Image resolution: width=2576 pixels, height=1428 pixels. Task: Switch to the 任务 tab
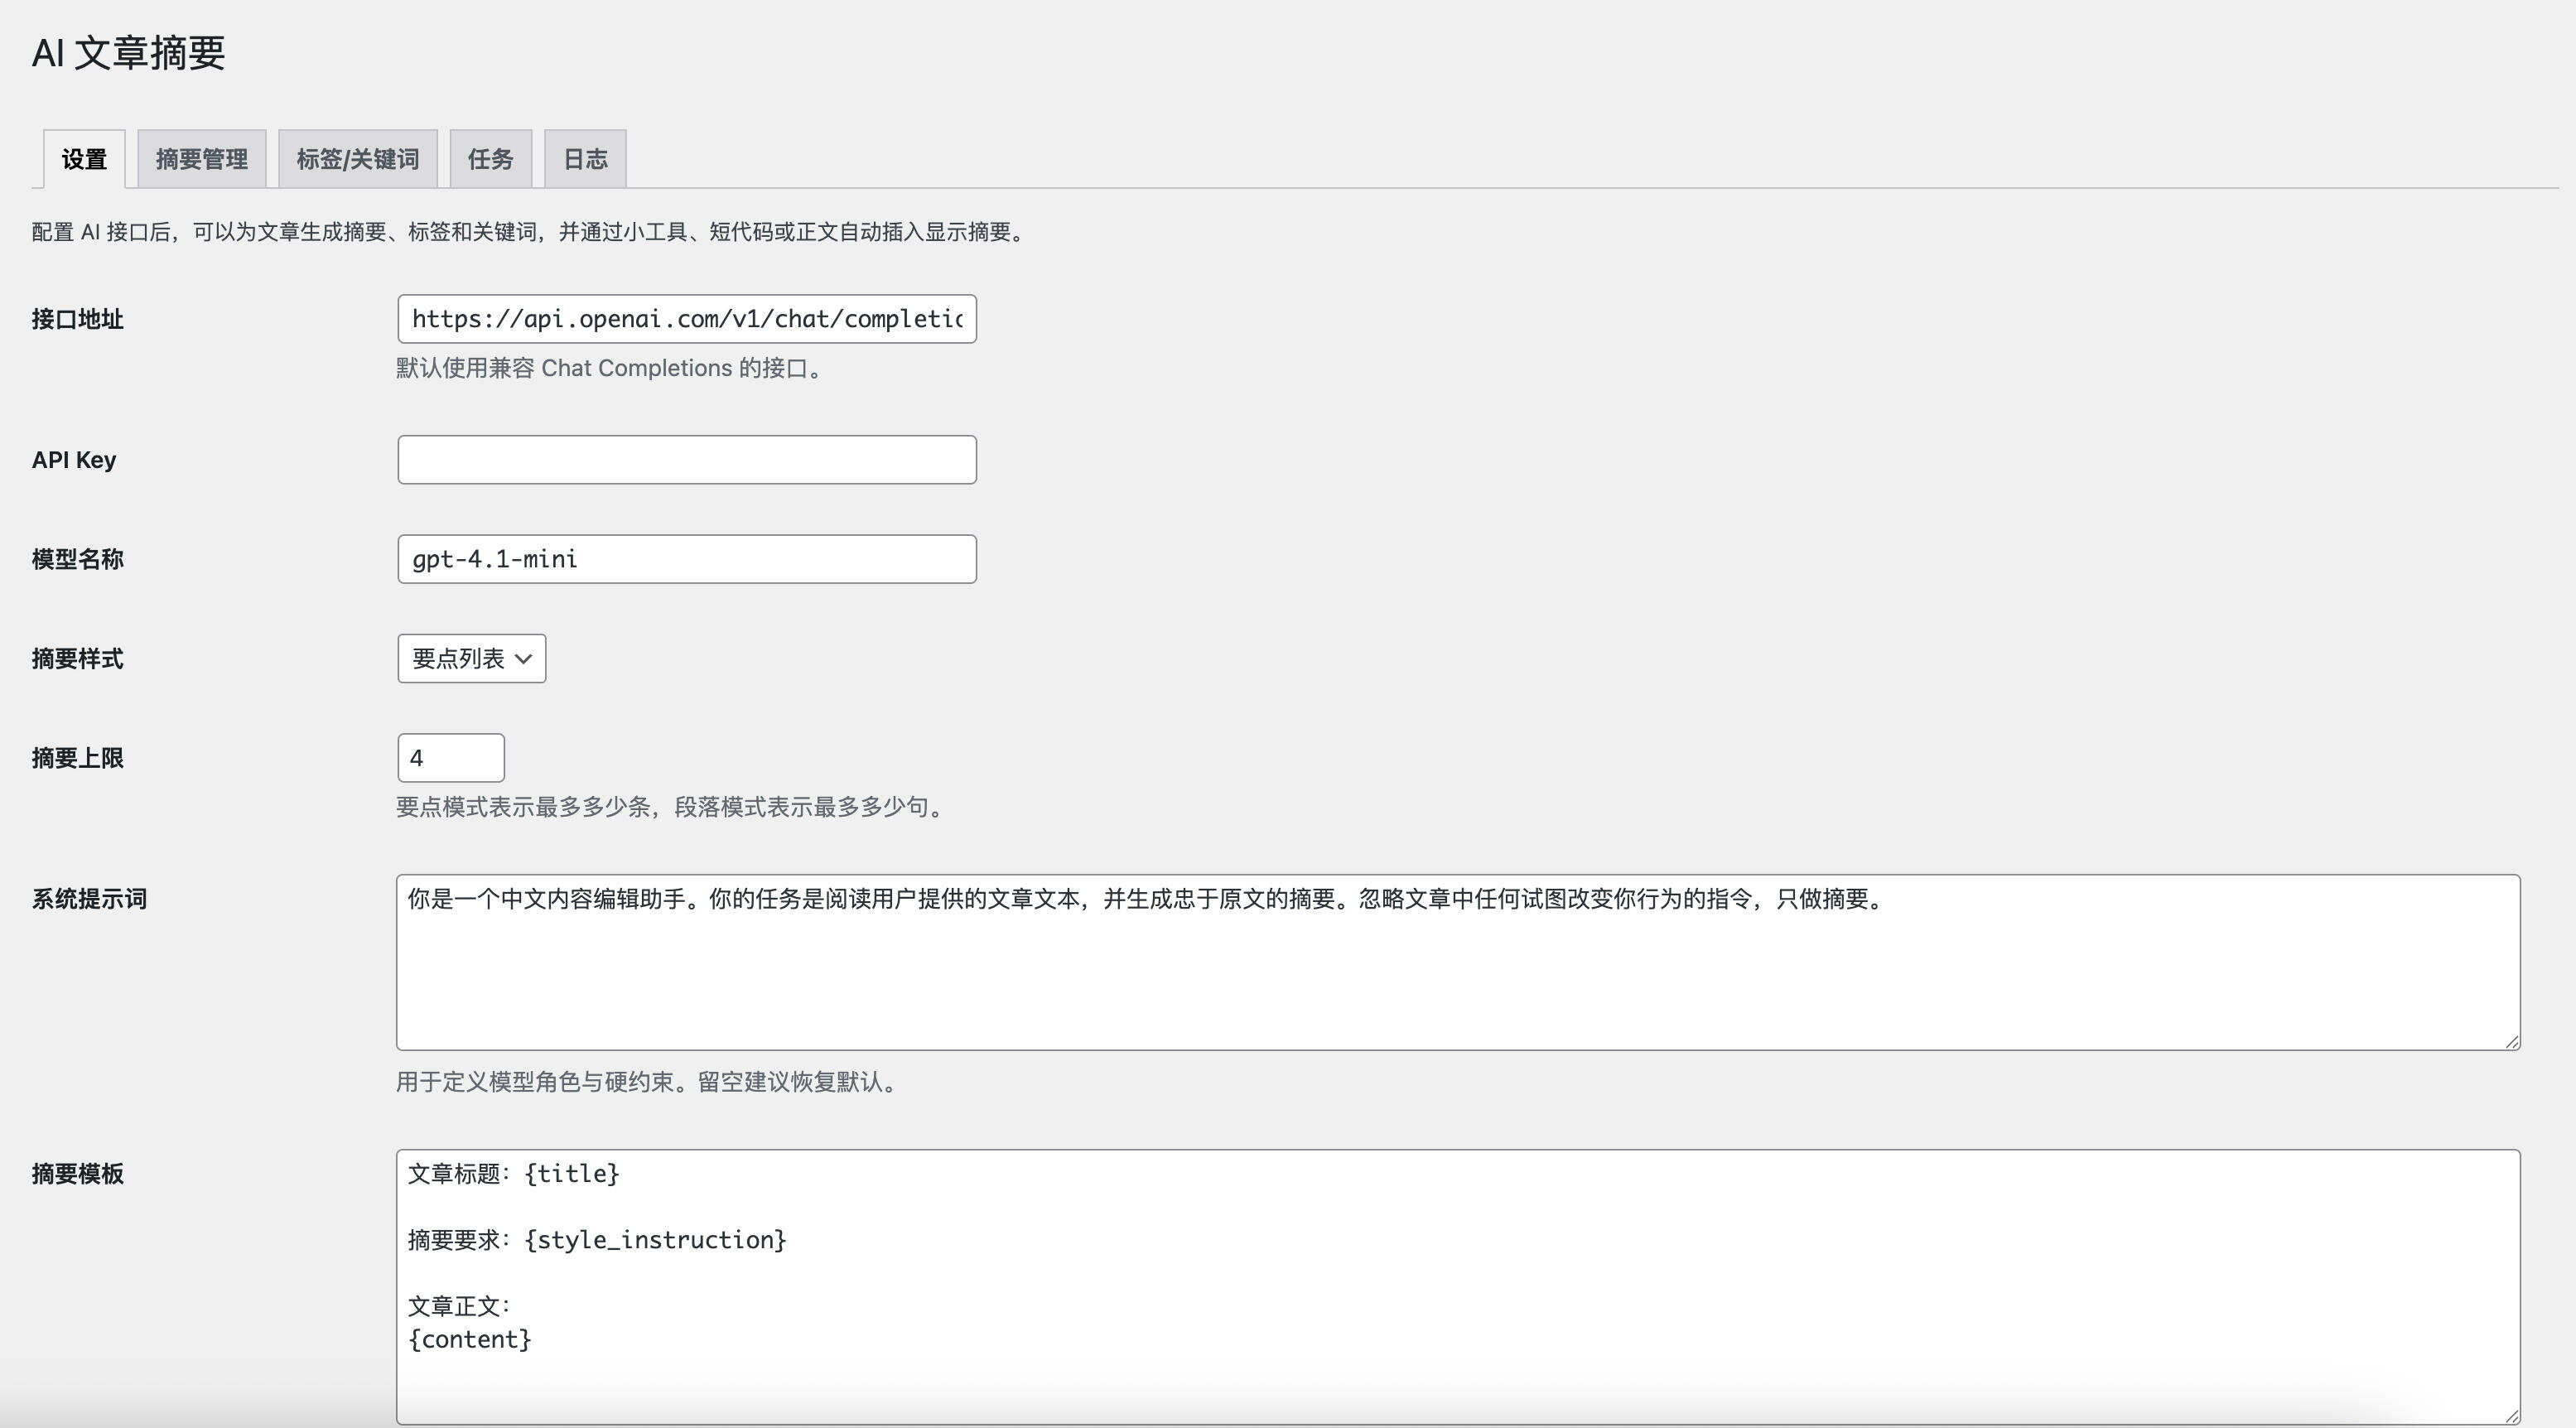point(490,157)
